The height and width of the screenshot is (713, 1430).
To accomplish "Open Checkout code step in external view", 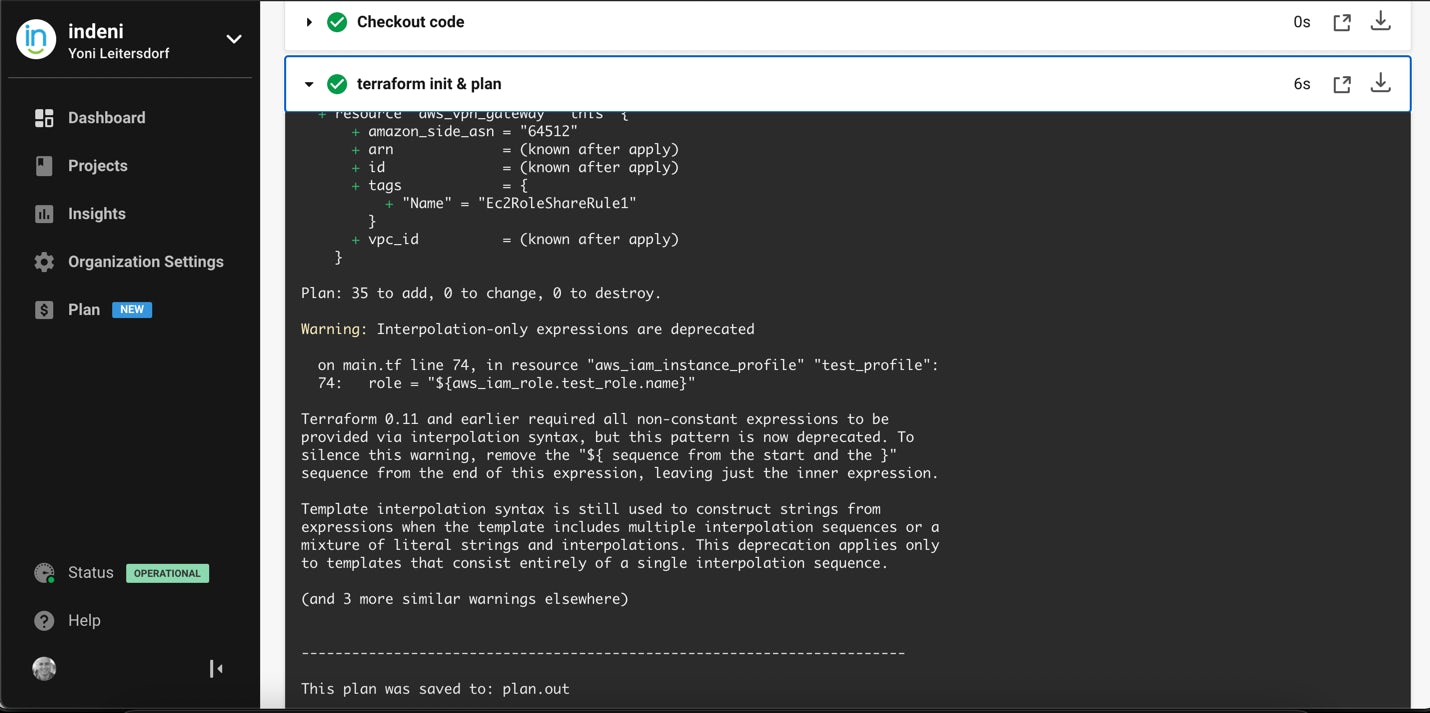I will pos(1342,21).
